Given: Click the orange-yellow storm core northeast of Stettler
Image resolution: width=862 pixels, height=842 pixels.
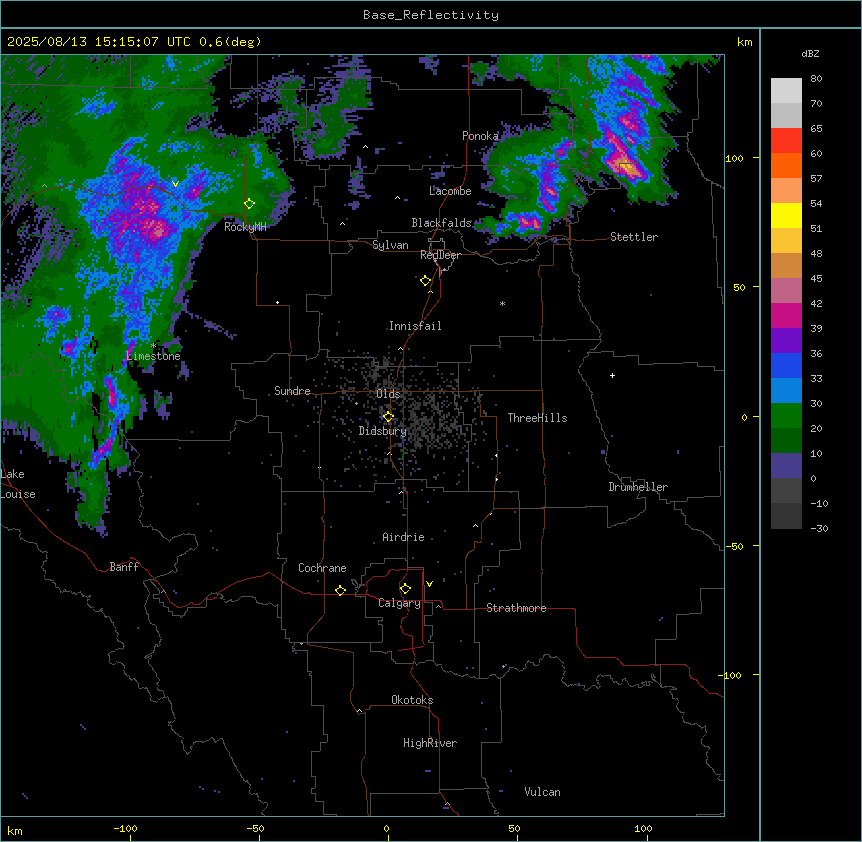Looking at the screenshot, I should pyautogui.click(x=629, y=170).
